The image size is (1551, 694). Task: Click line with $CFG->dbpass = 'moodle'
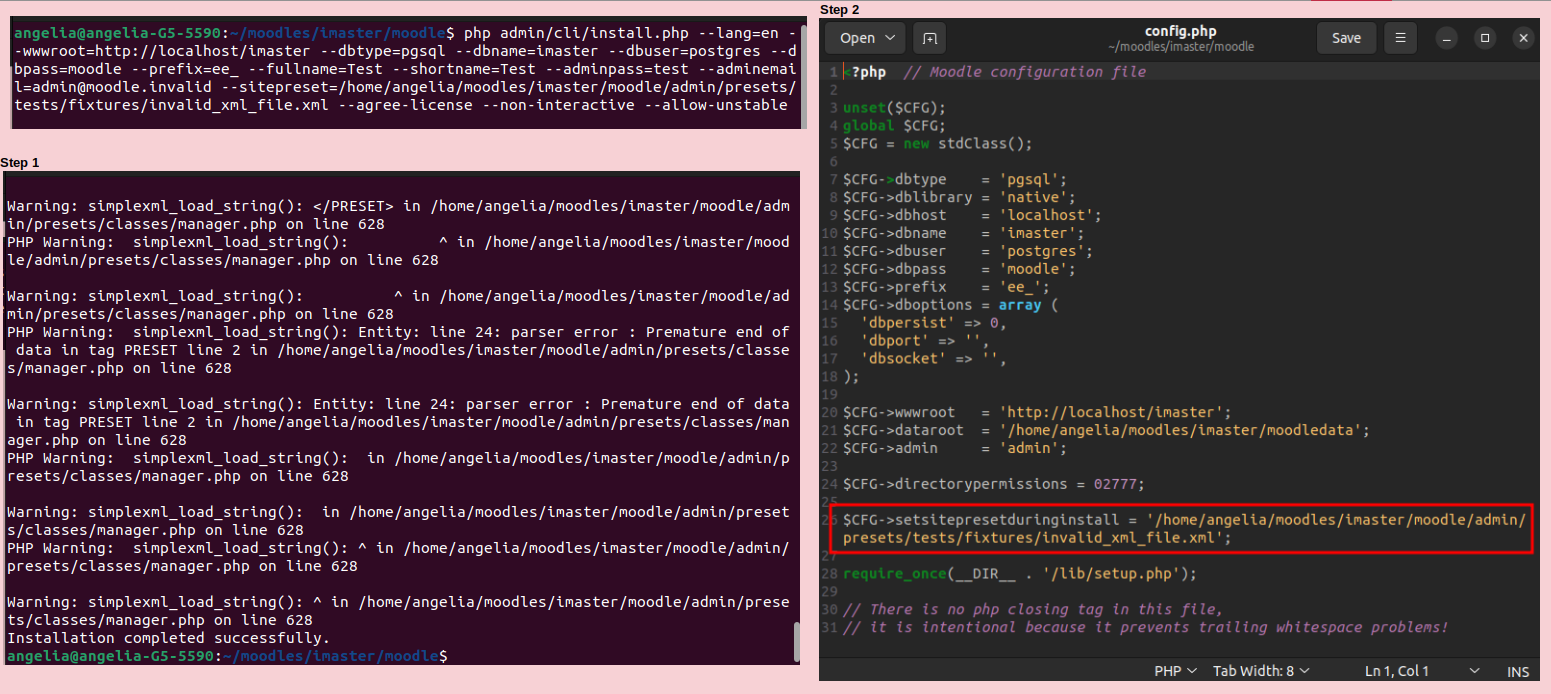coord(959,269)
